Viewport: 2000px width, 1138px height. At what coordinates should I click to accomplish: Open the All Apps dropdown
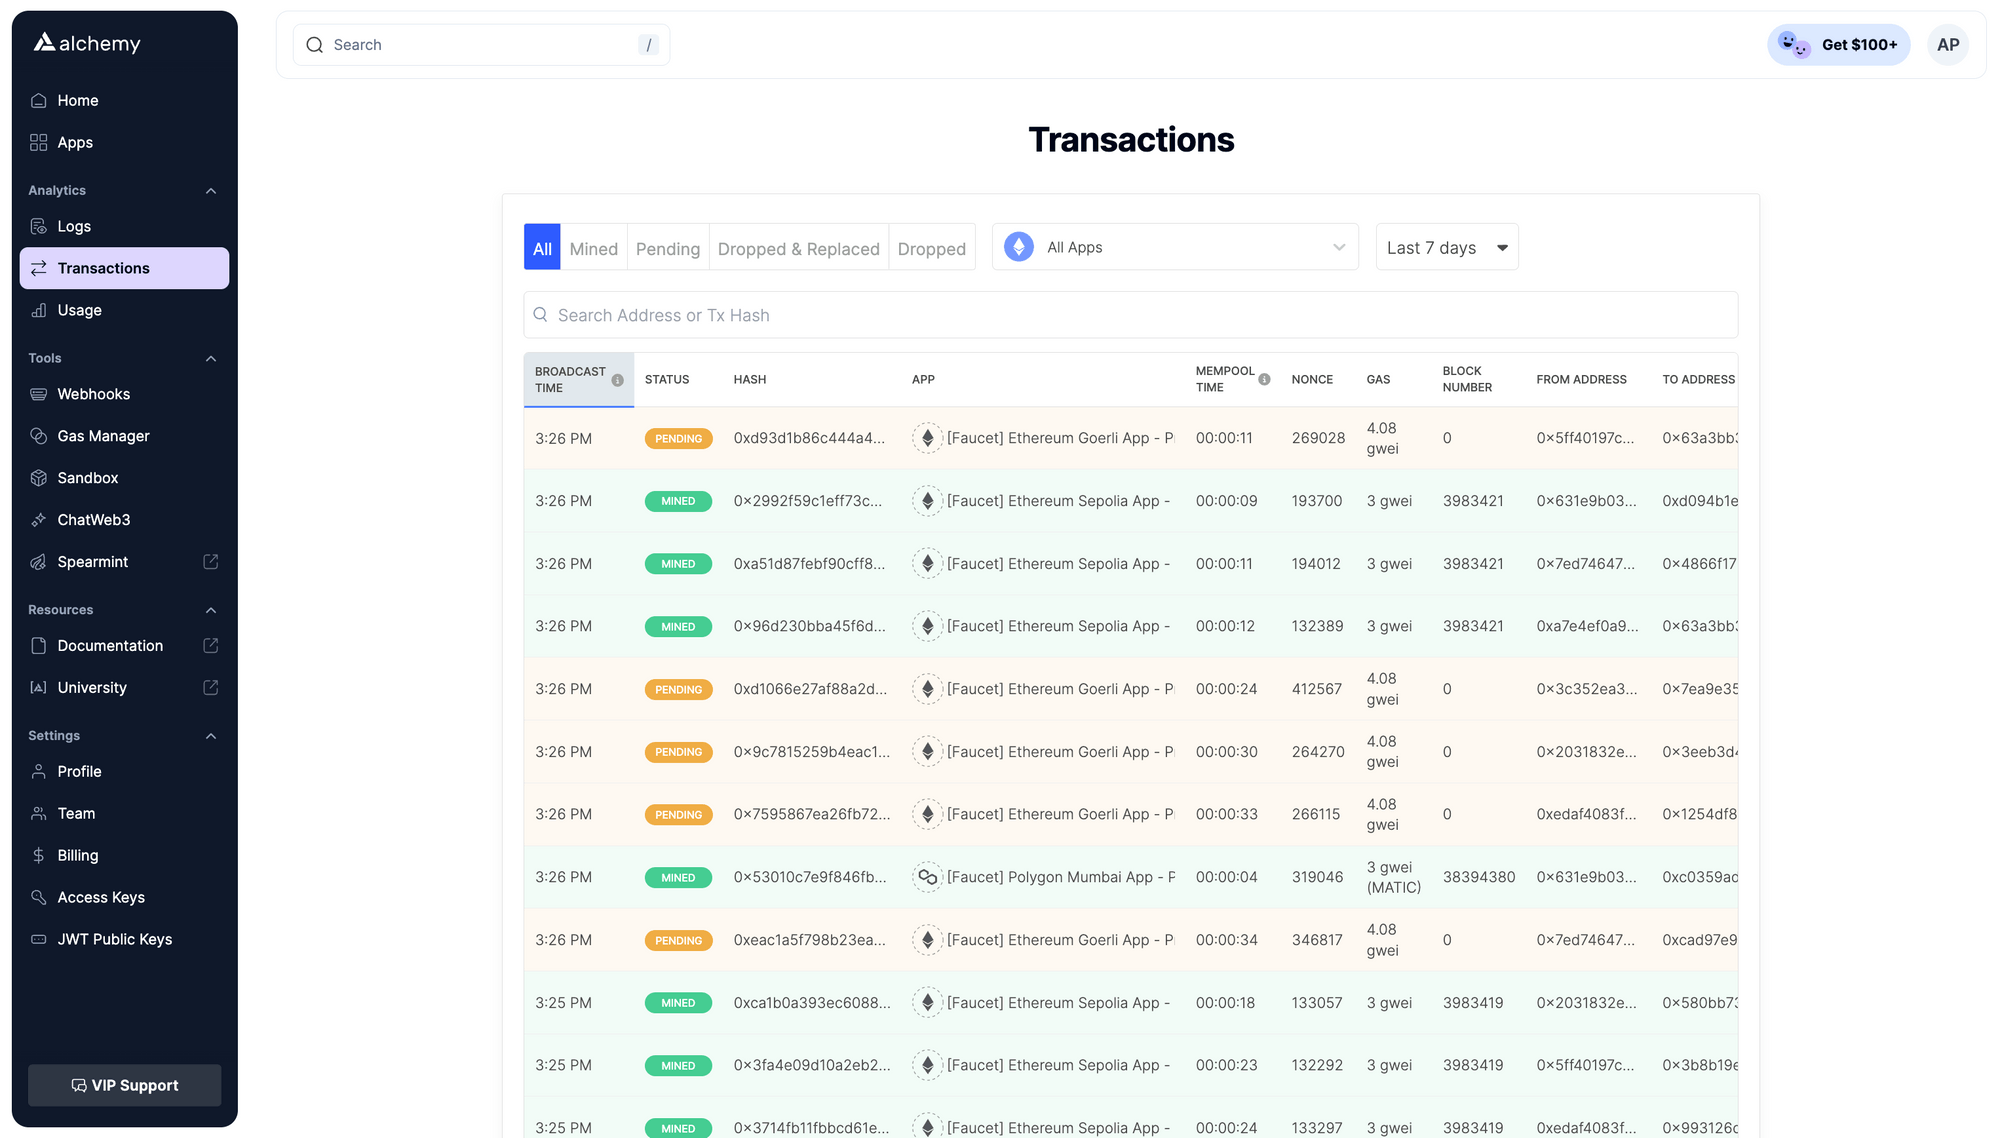[1175, 246]
